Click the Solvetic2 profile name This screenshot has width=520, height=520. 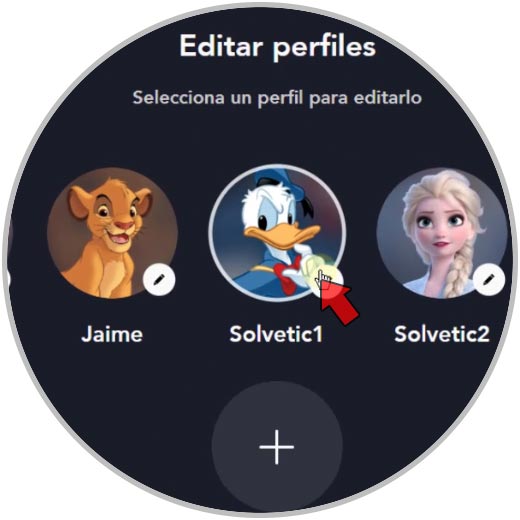442,334
